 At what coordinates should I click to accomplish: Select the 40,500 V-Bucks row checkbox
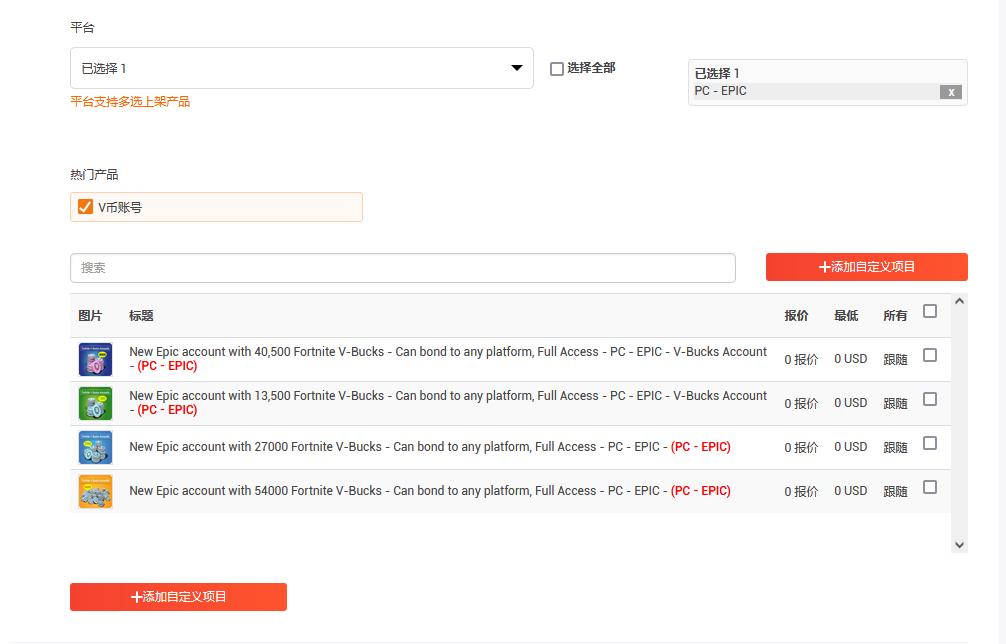pos(930,355)
